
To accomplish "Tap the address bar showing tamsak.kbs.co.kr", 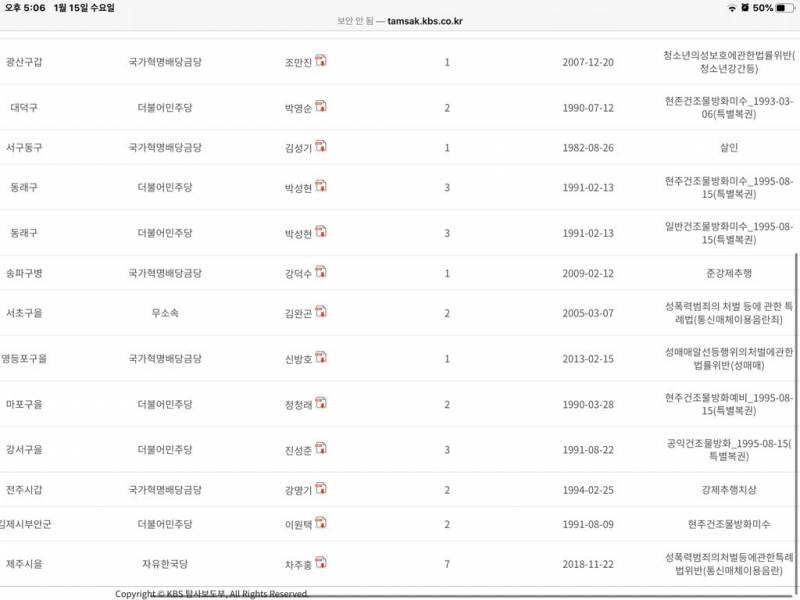I will 400,22.
